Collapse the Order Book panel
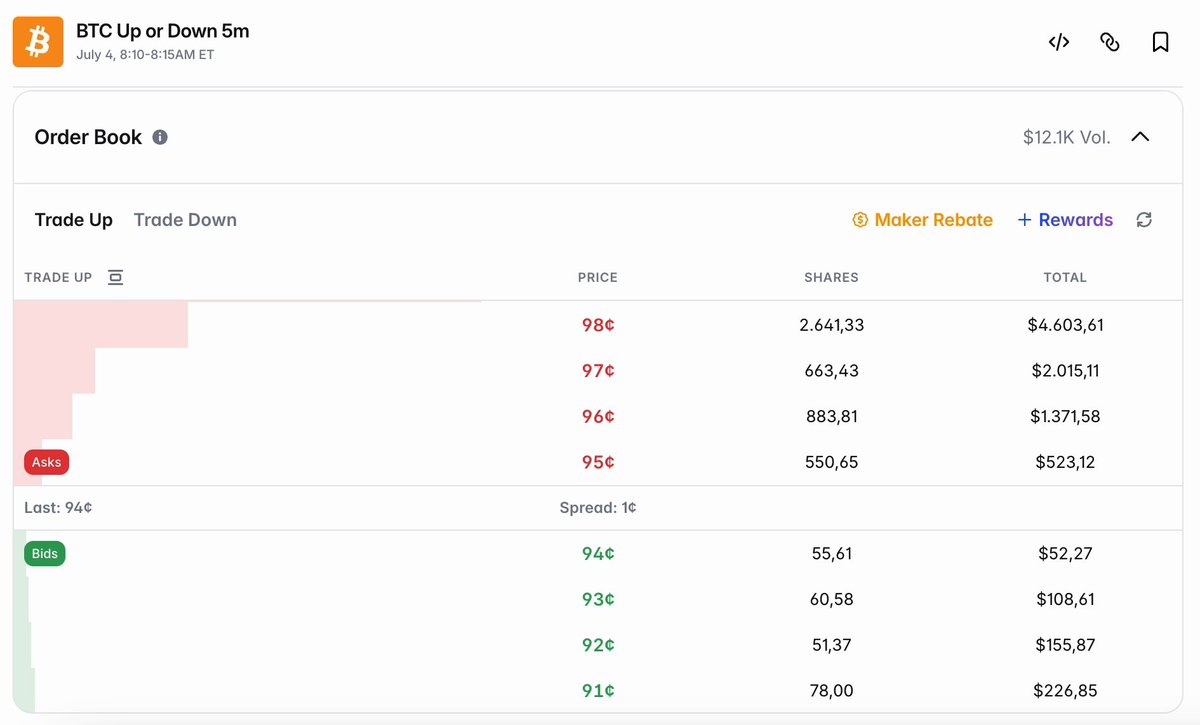Image resolution: width=1200 pixels, height=725 pixels. click(x=1140, y=137)
